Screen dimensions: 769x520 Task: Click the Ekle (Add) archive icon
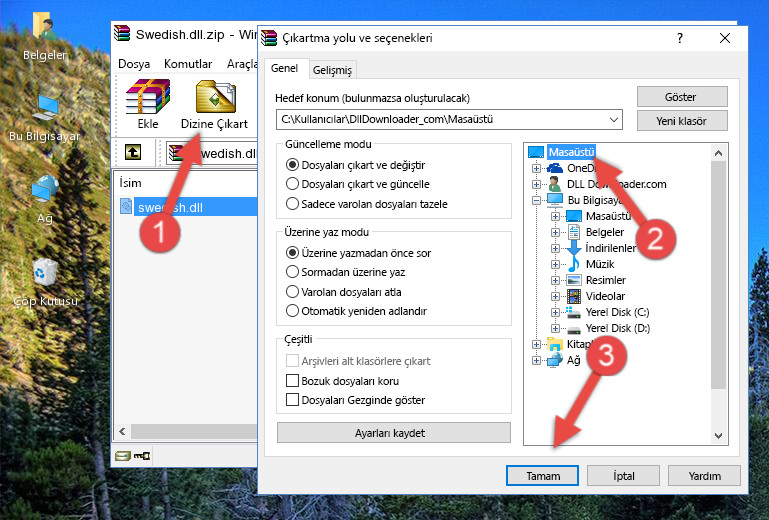148,97
